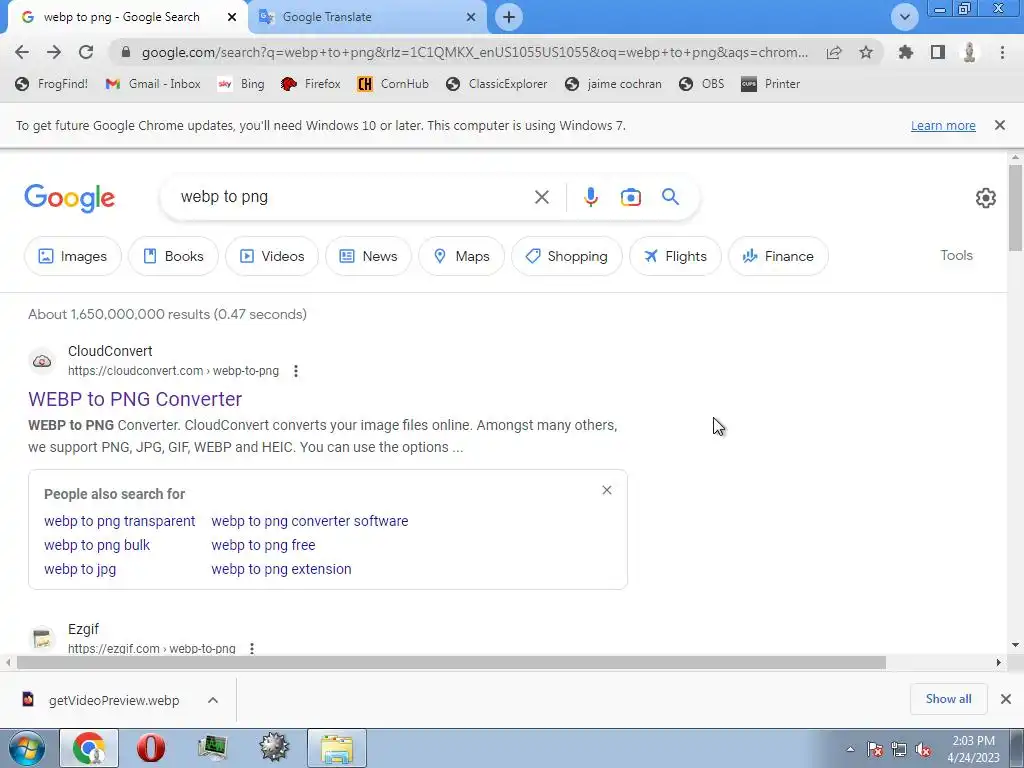Open the search Tools options

[956, 255]
